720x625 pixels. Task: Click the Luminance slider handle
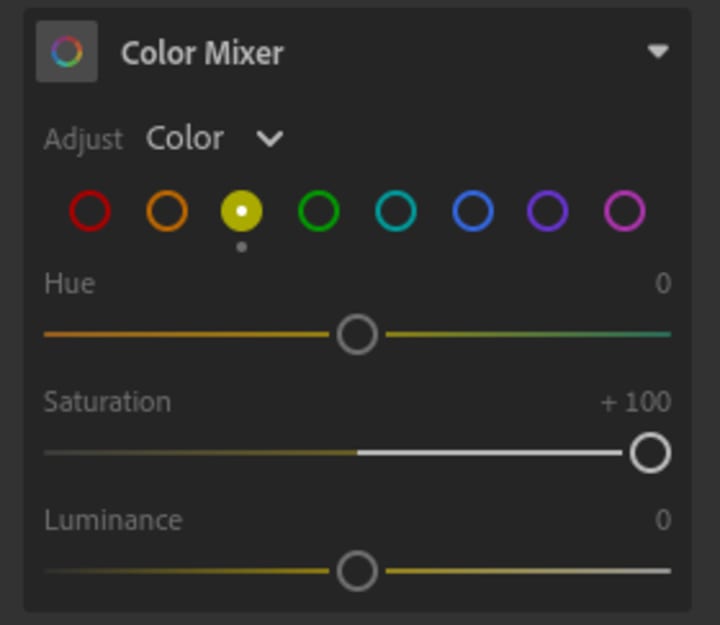click(357, 571)
